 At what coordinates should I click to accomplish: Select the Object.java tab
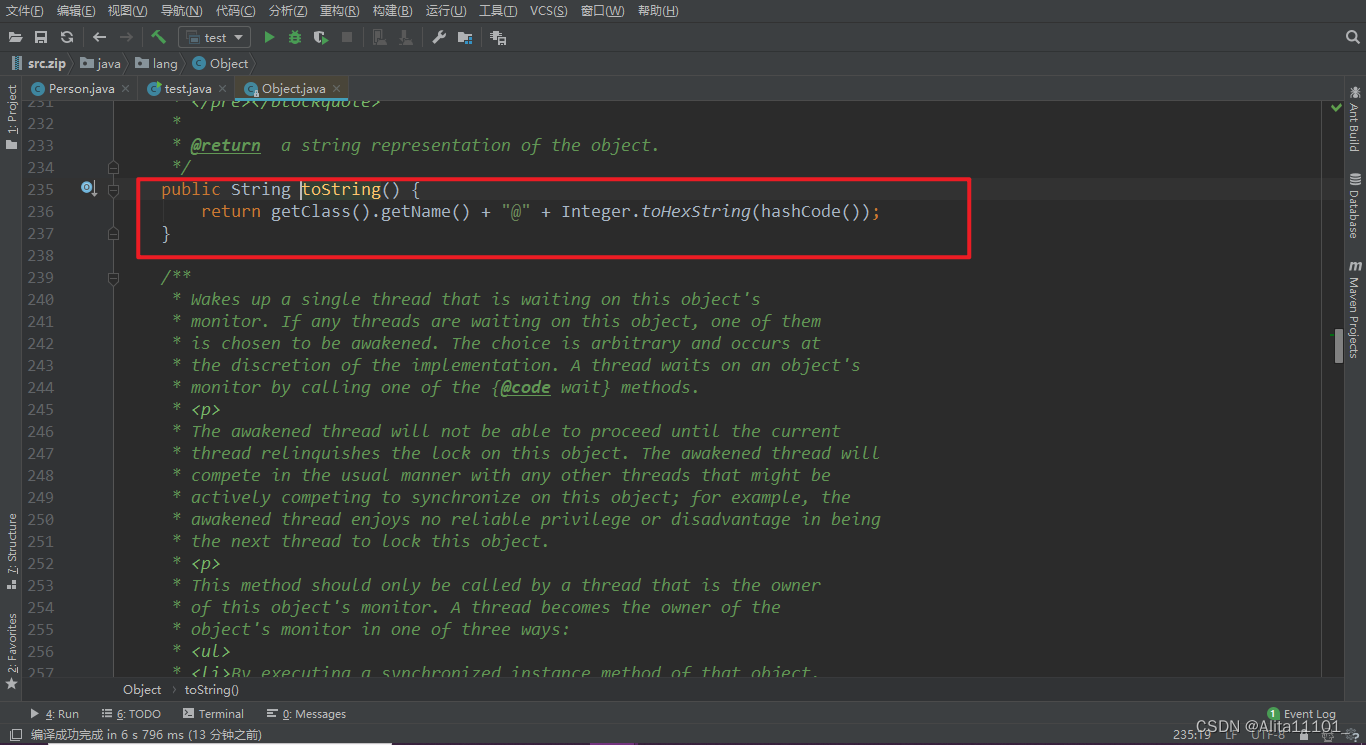293,89
